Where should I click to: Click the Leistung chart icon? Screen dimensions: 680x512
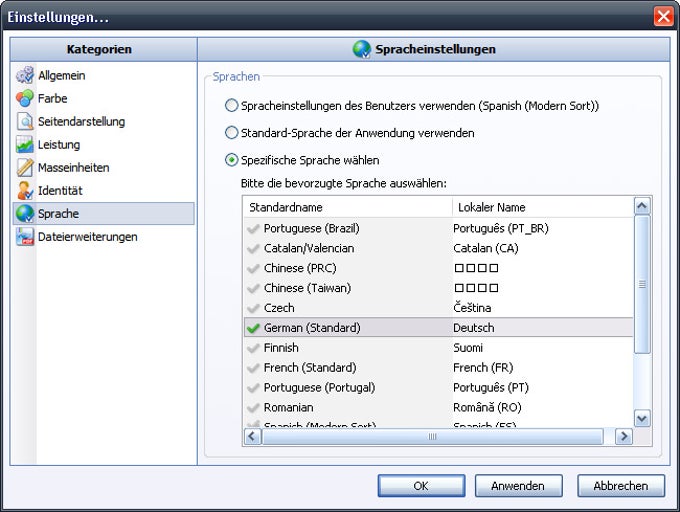tap(25, 144)
